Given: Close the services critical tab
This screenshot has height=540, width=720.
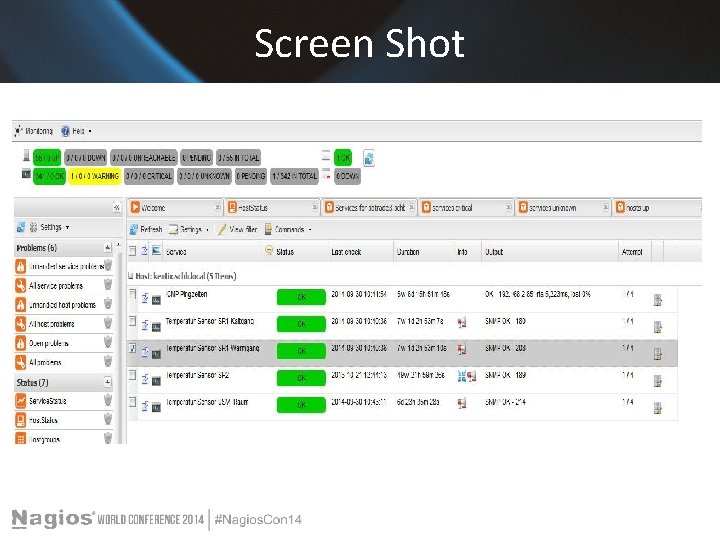Looking at the screenshot, I should click(x=508, y=208).
